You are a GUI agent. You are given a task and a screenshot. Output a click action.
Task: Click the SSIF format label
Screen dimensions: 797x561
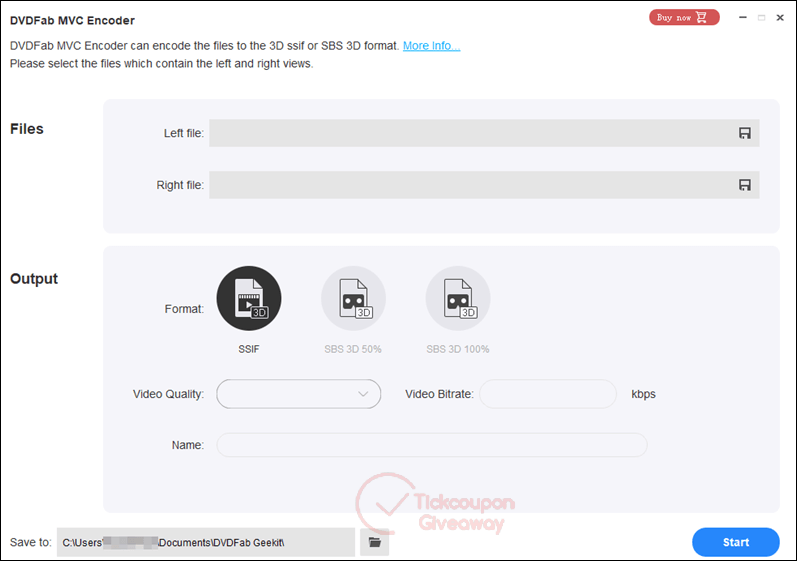pos(249,349)
